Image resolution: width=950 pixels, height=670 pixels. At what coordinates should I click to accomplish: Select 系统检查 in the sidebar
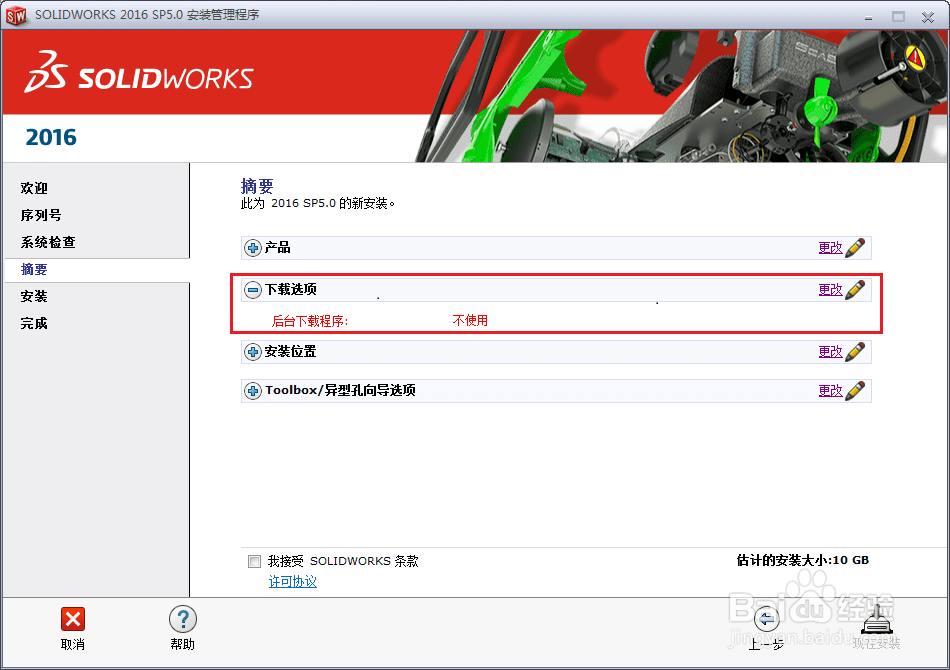[48, 242]
